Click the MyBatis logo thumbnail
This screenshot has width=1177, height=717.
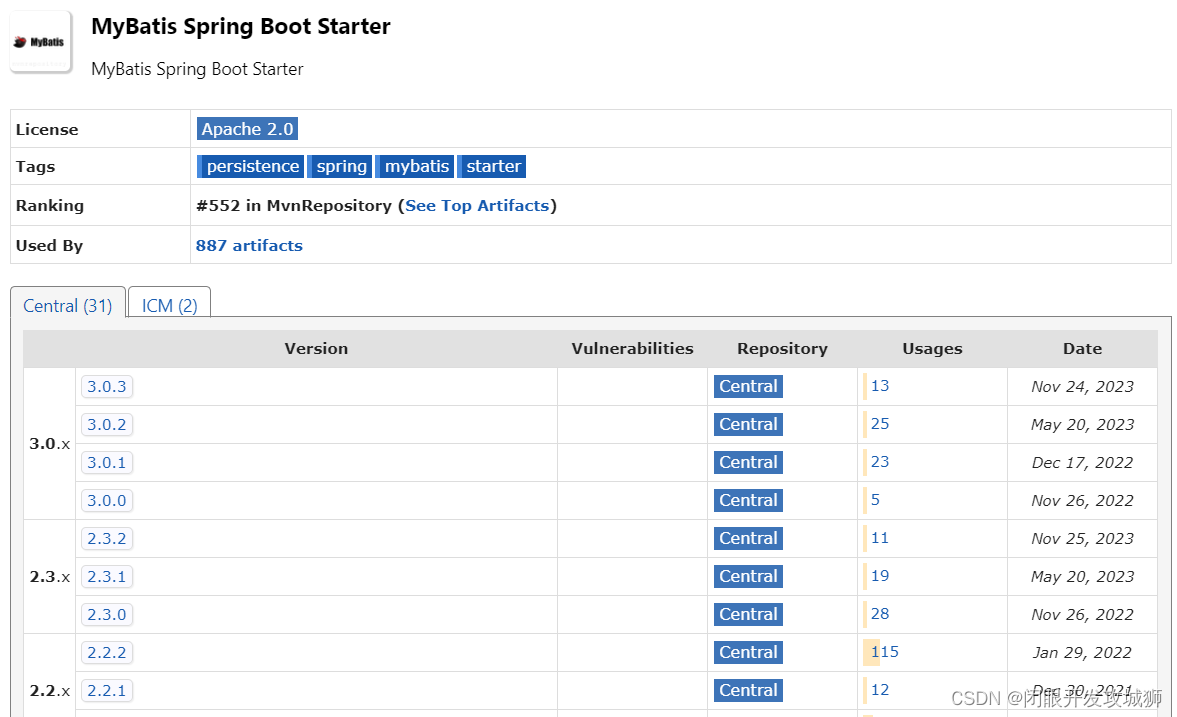(x=41, y=42)
